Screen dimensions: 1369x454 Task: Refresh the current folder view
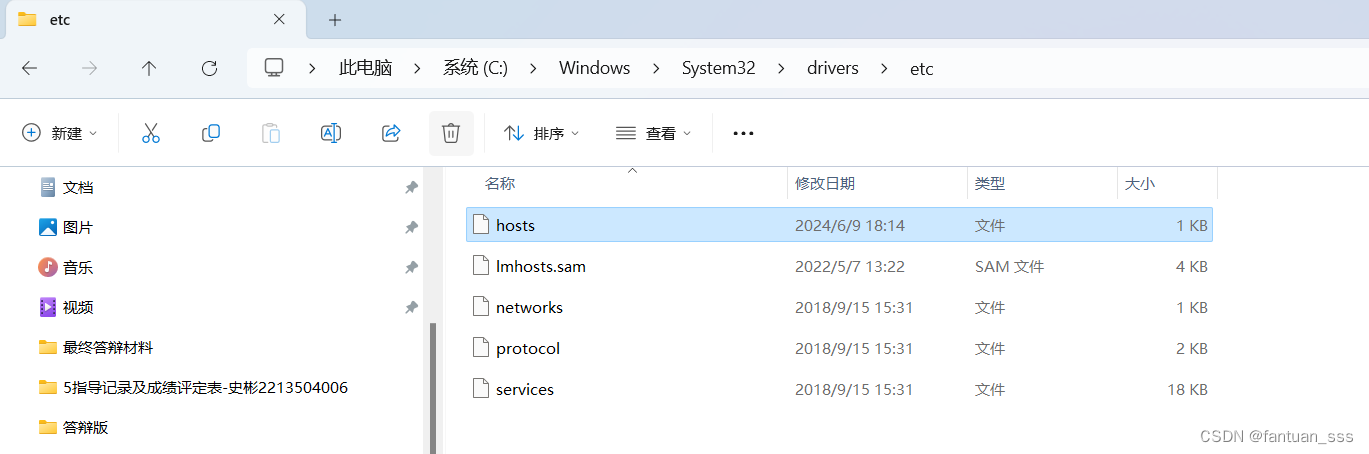click(x=209, y=68)
